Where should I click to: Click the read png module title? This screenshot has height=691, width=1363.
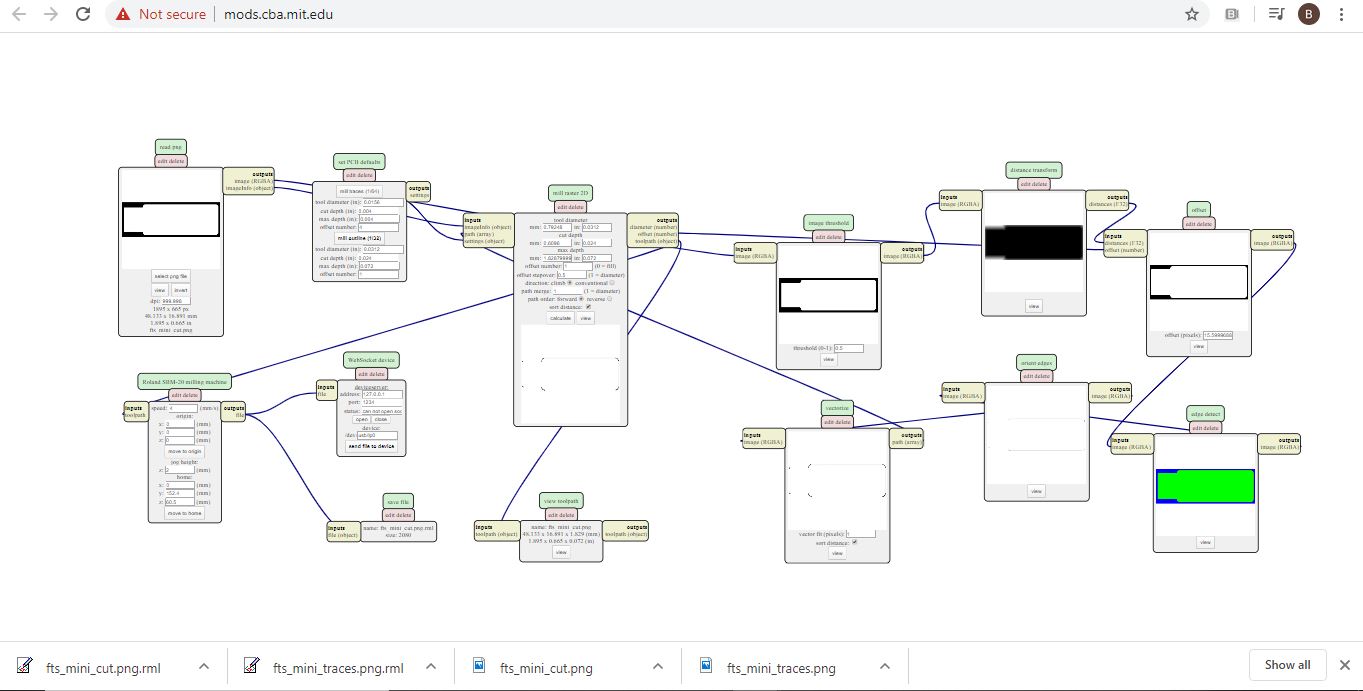tap(171, 147)
